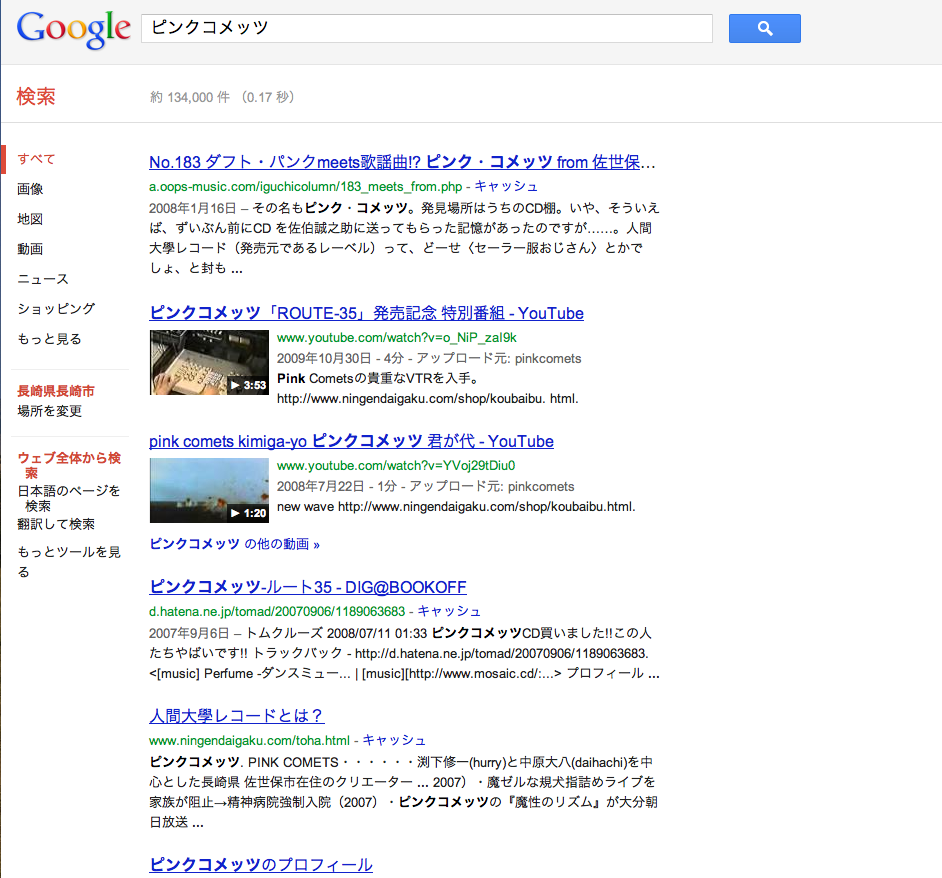Open pink comets kimiga-yo YouTube result
The width and height of the screenshot is (942, 878).
click(x=351, y=441)
